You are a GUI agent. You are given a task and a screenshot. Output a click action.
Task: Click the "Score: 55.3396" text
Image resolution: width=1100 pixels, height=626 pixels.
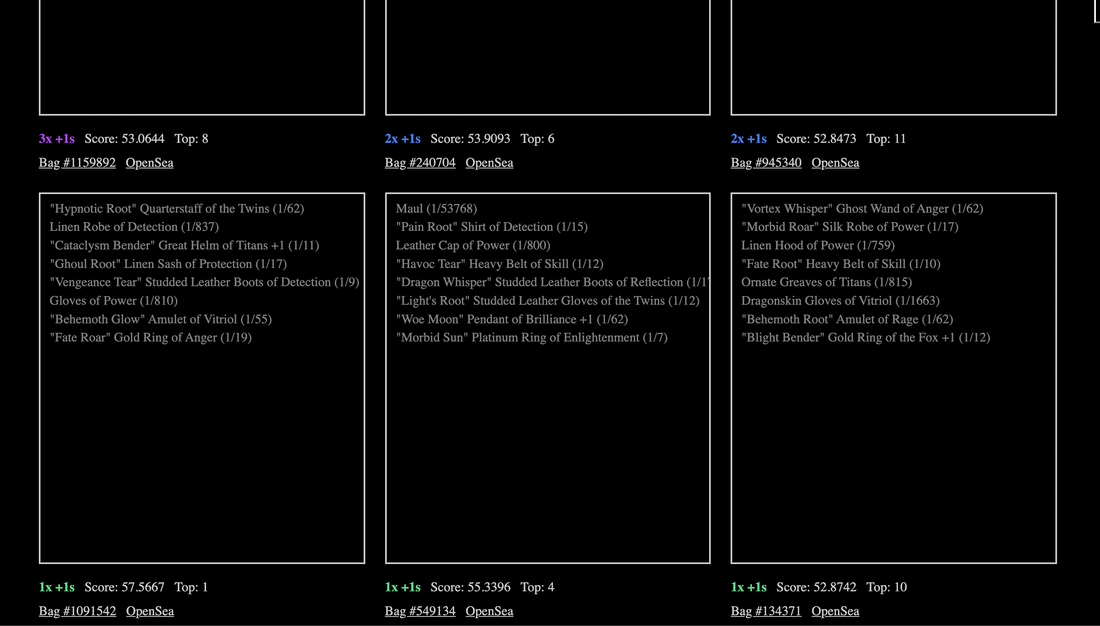click(x=471, y=587)
